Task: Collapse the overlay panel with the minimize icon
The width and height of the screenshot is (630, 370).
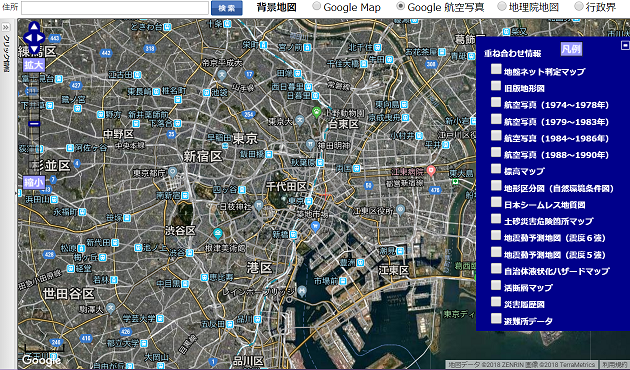Action: tap(625, 45)
